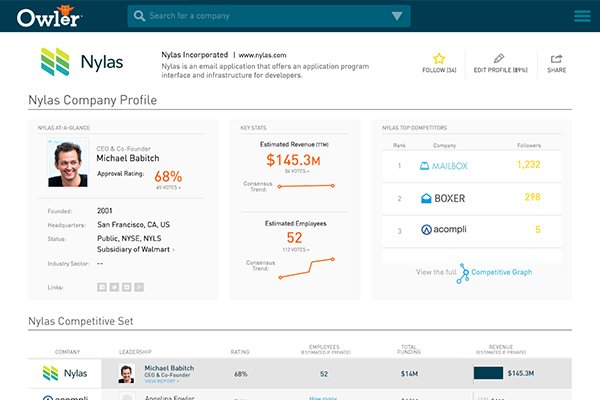600x400 pixels.
Task: Open the Facebook link icon
Action: [x=101, y=287]
